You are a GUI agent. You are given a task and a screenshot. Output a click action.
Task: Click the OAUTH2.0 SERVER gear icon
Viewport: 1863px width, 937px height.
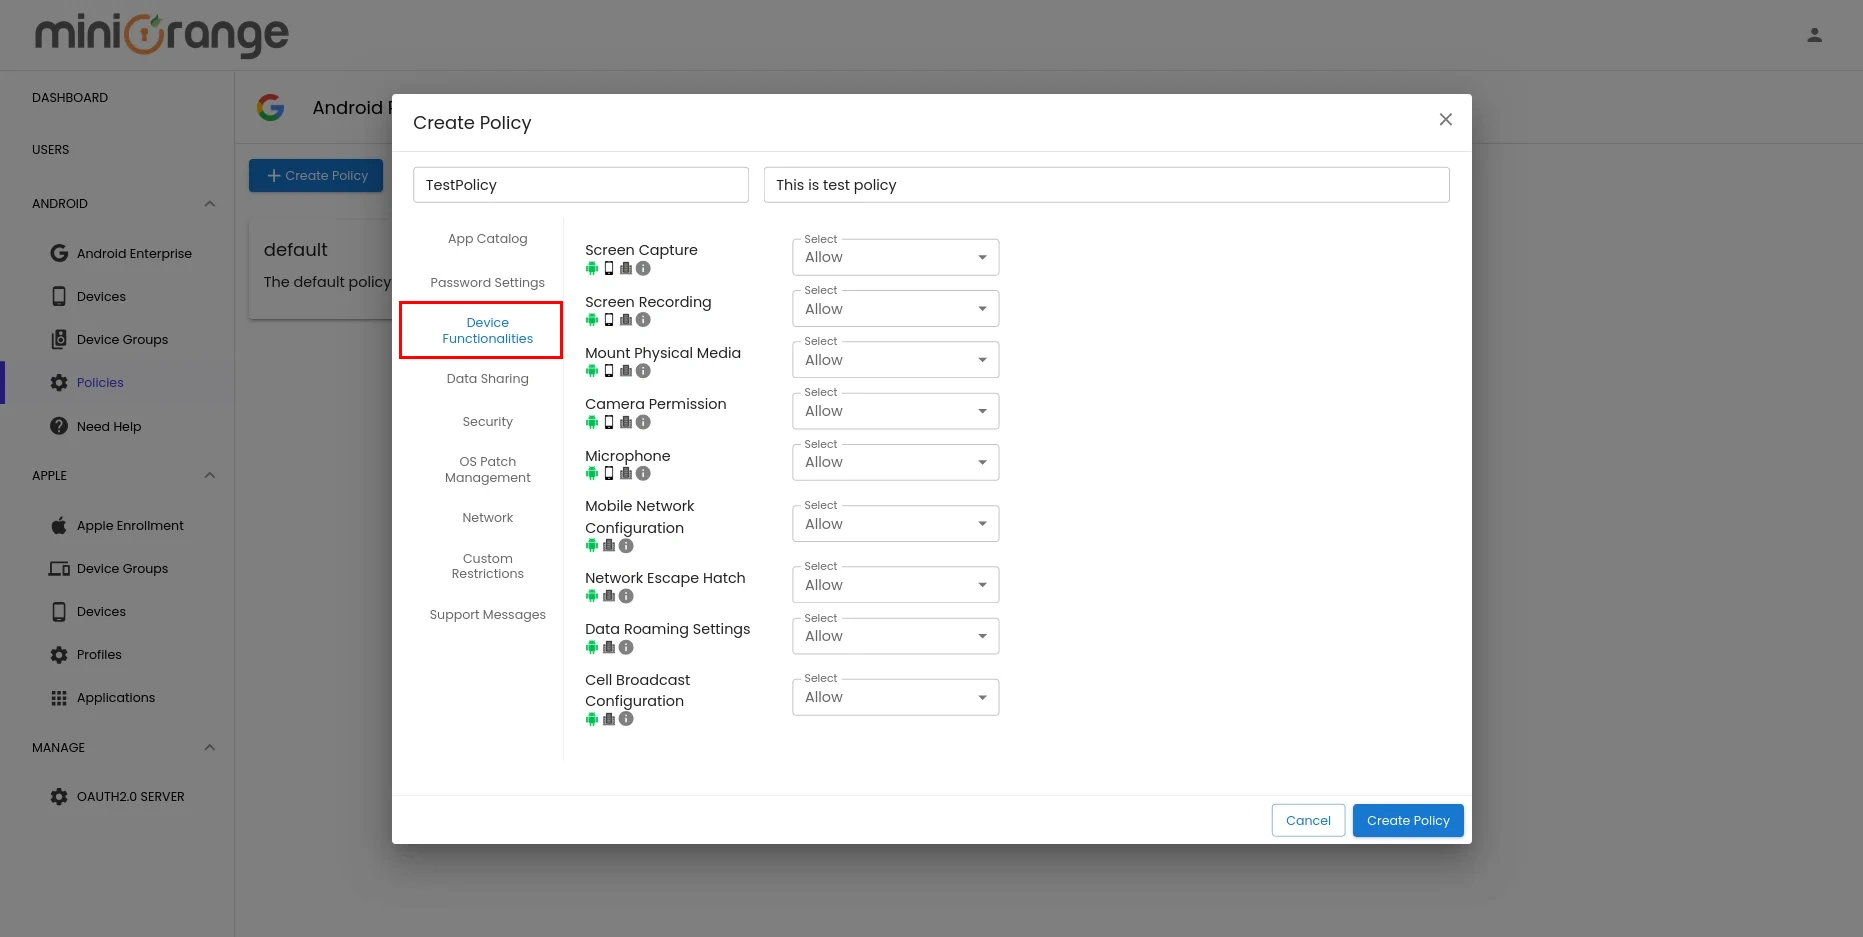point(59,796)
